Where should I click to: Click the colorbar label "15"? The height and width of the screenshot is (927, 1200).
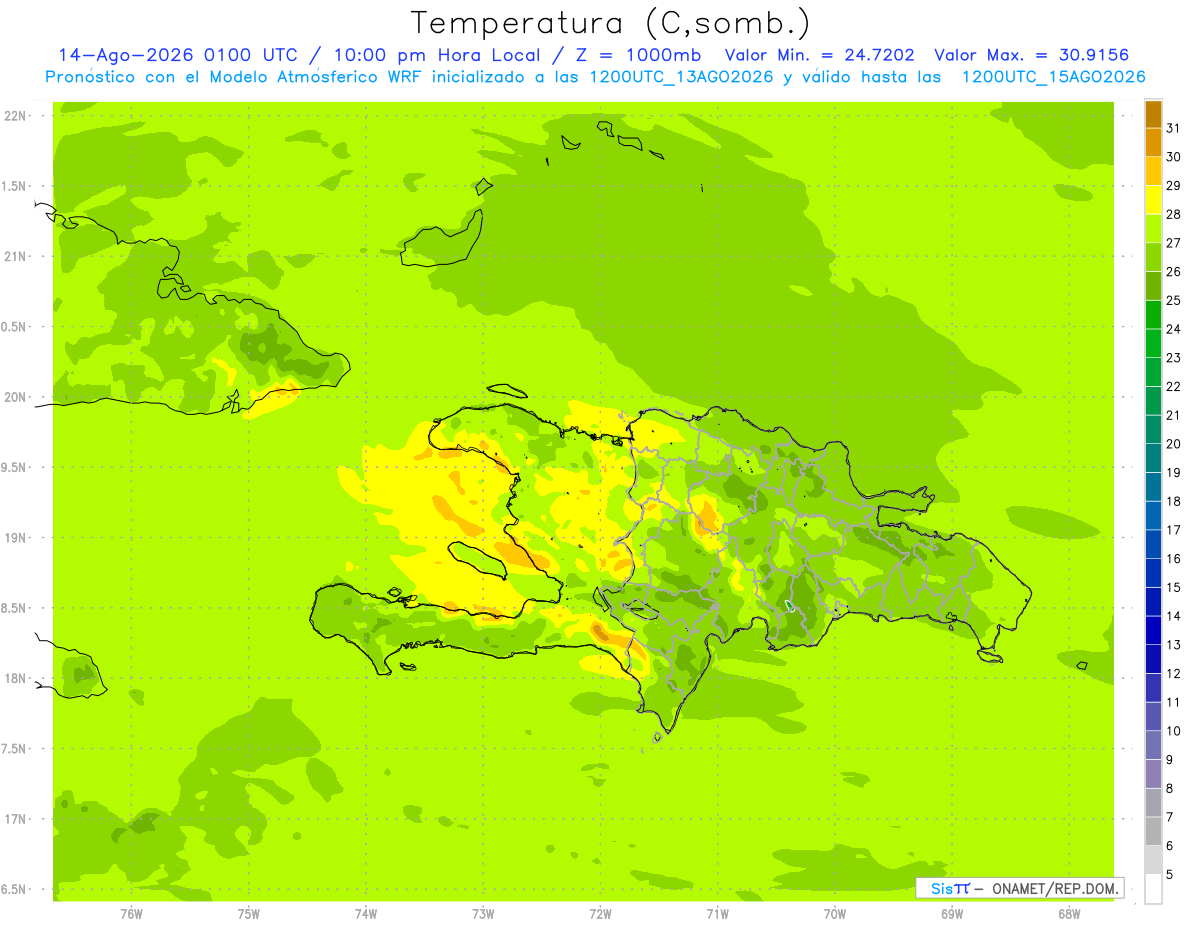point(1174,587)
